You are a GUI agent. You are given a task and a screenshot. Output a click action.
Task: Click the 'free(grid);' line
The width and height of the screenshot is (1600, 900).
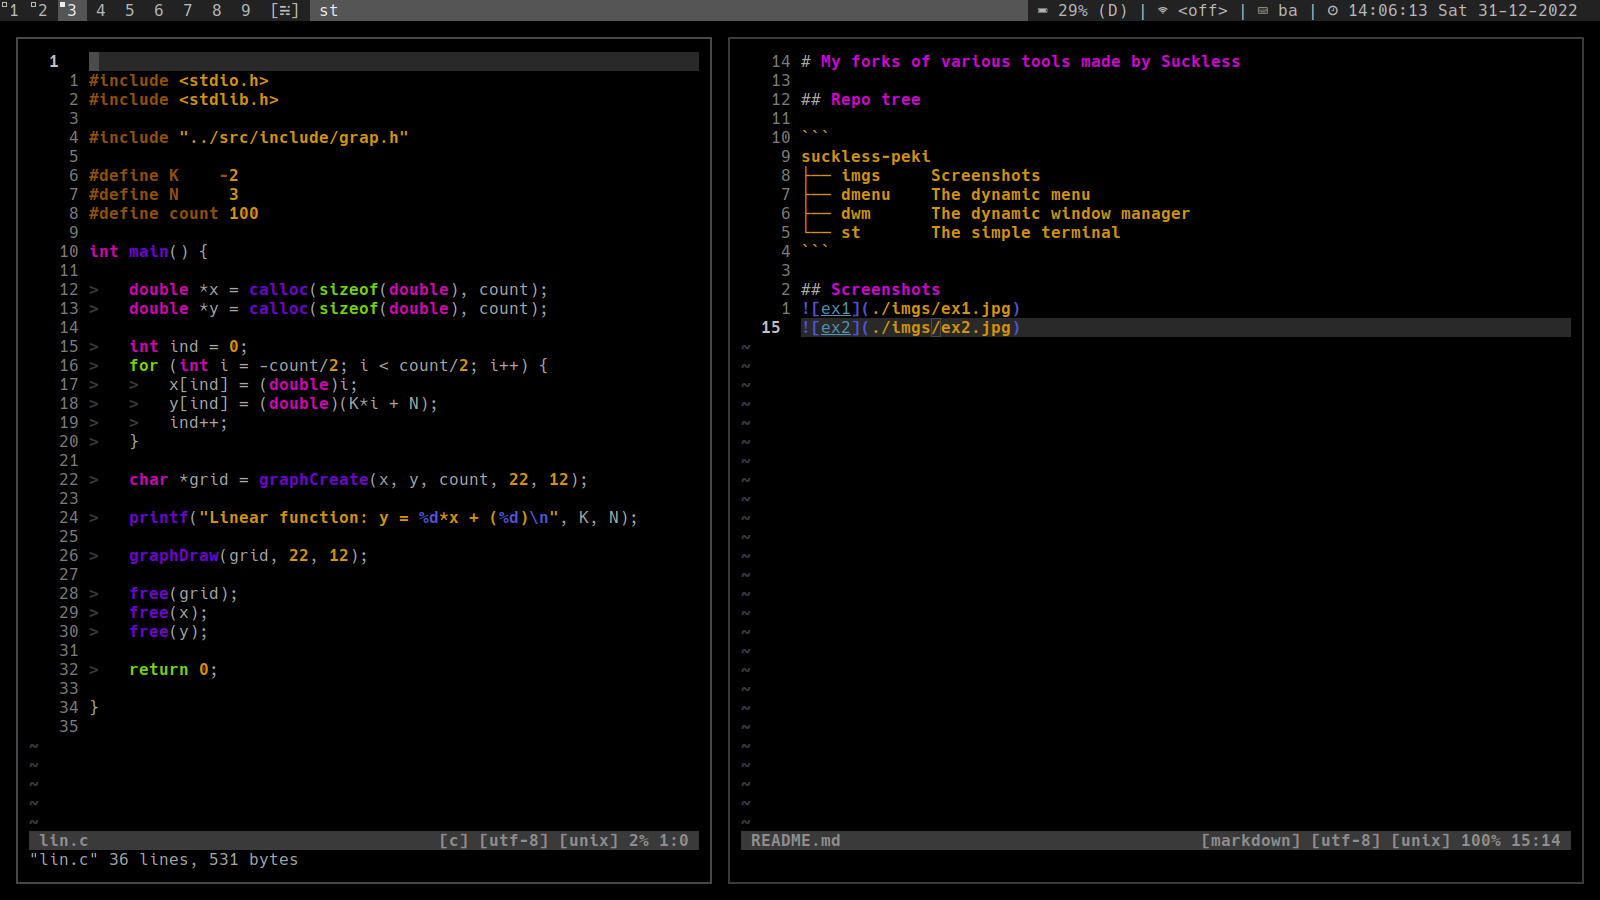(x=184, y=594)
